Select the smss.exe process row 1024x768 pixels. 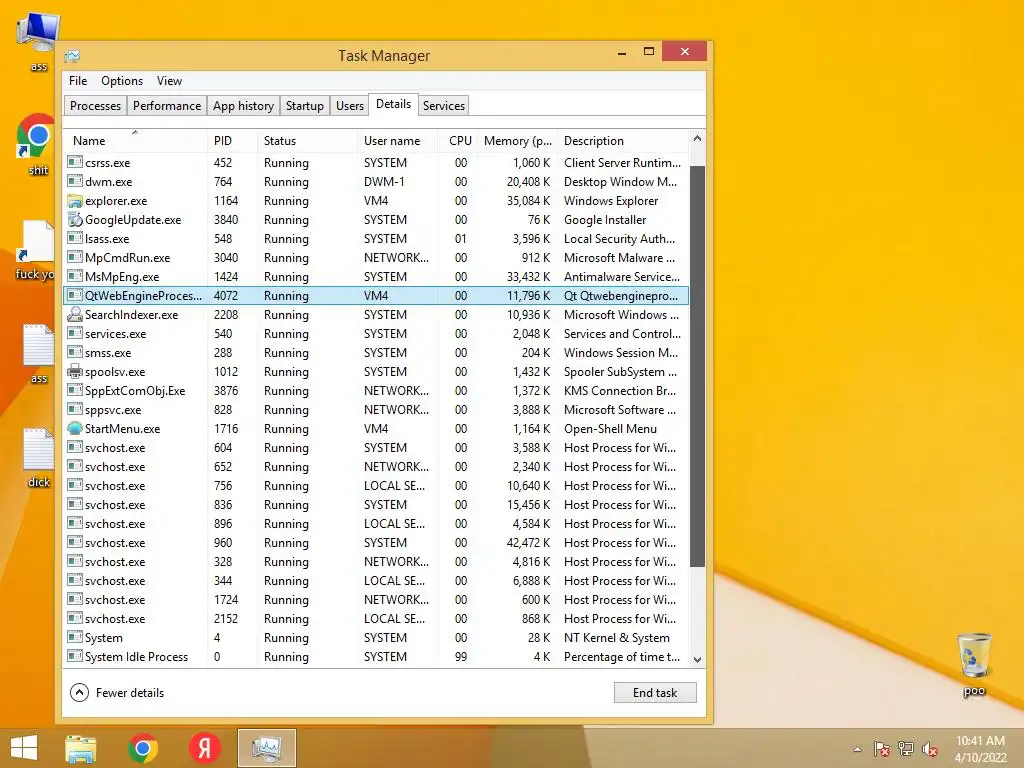(376, 352)
